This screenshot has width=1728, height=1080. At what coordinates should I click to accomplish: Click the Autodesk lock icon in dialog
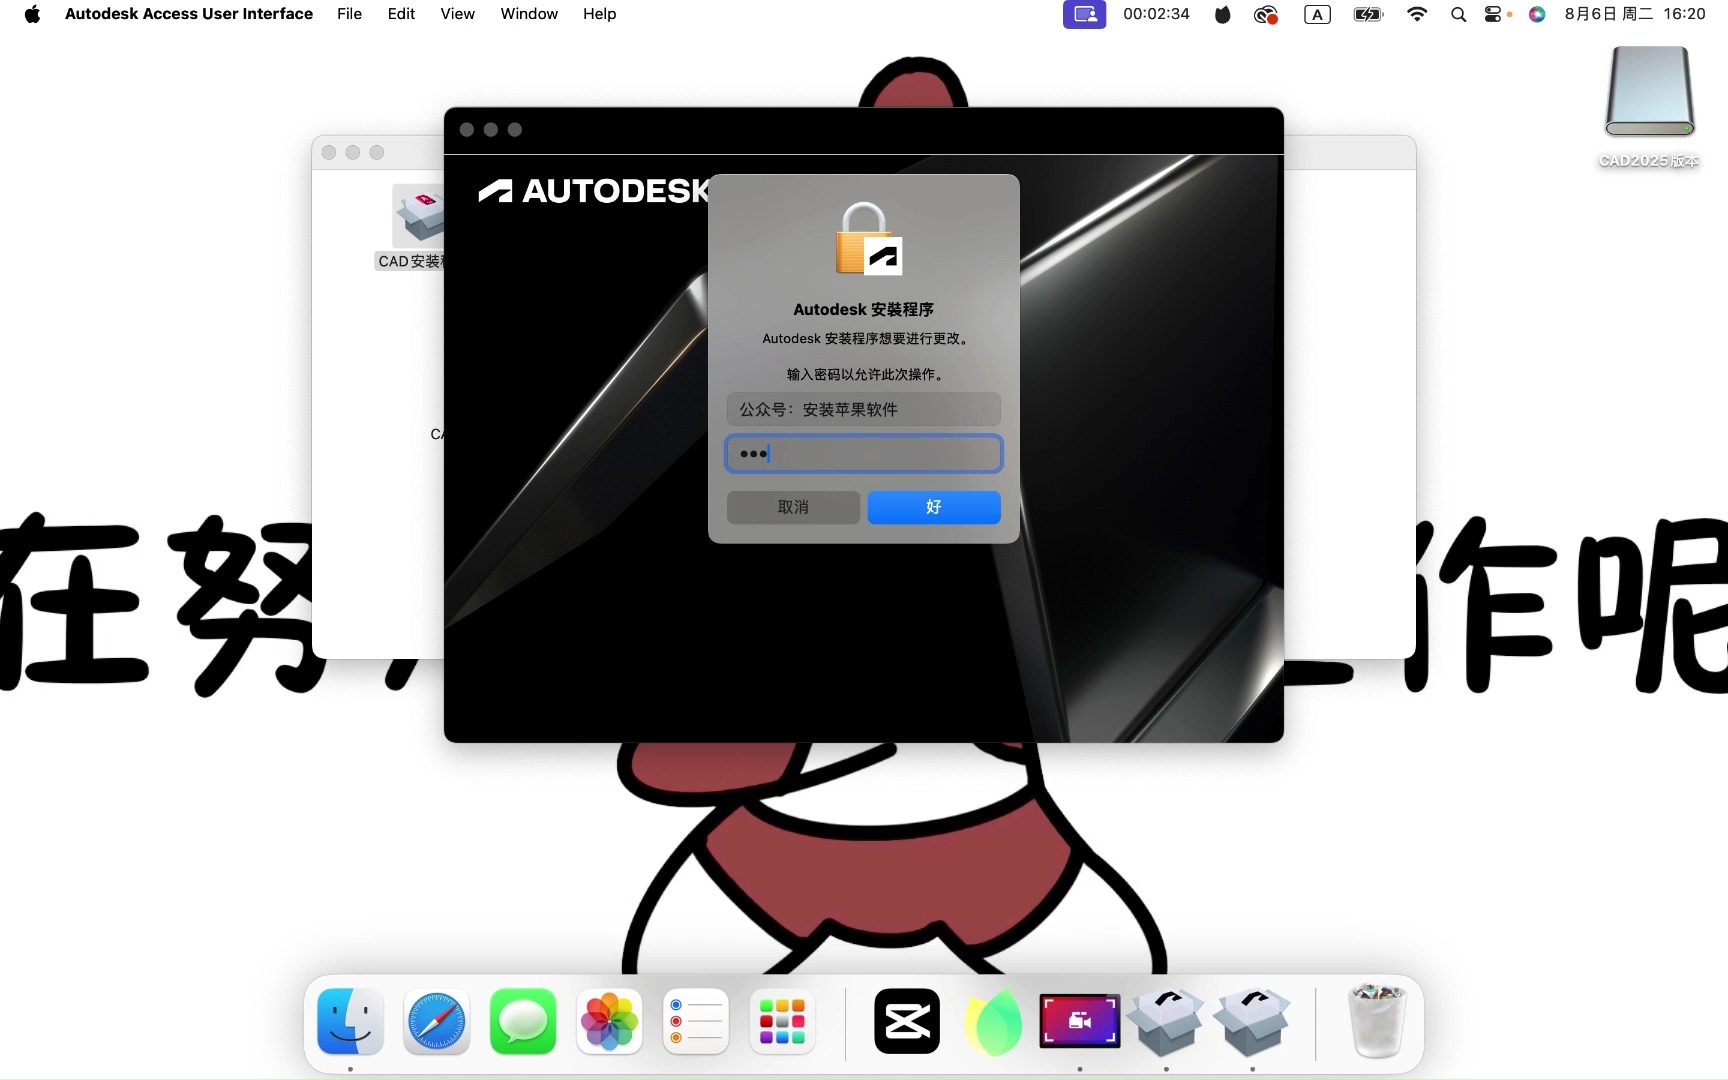[x=868, y=238]
